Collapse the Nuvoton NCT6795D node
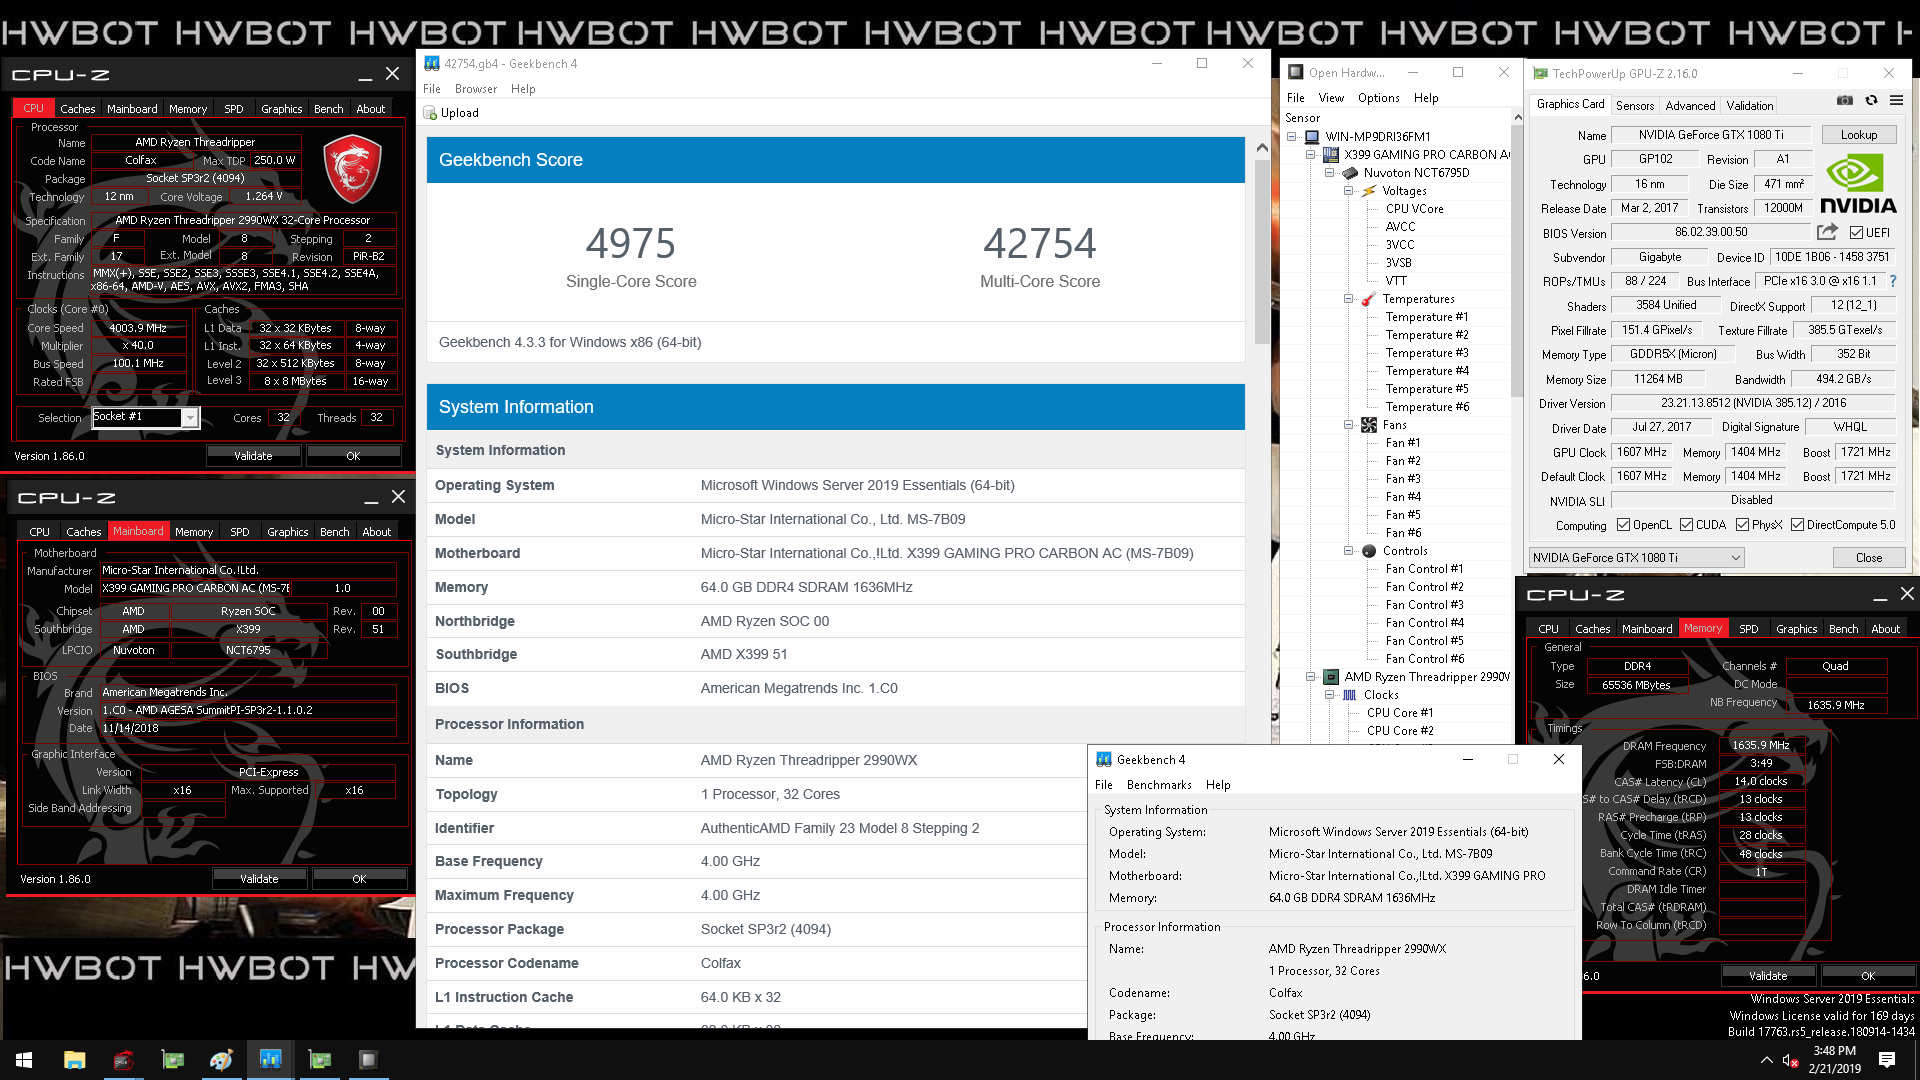Screen dimensions: 1920x1080 (1330, 173)
